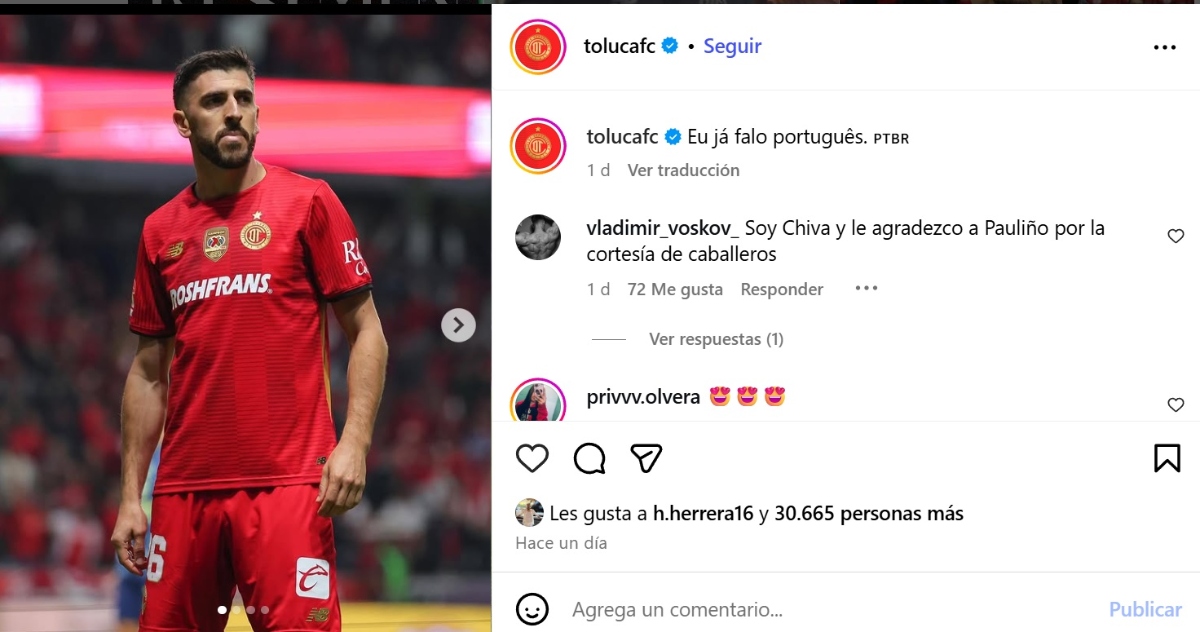
Task: Like the privvv.olvera comment heart
Action: [1176, 405]
